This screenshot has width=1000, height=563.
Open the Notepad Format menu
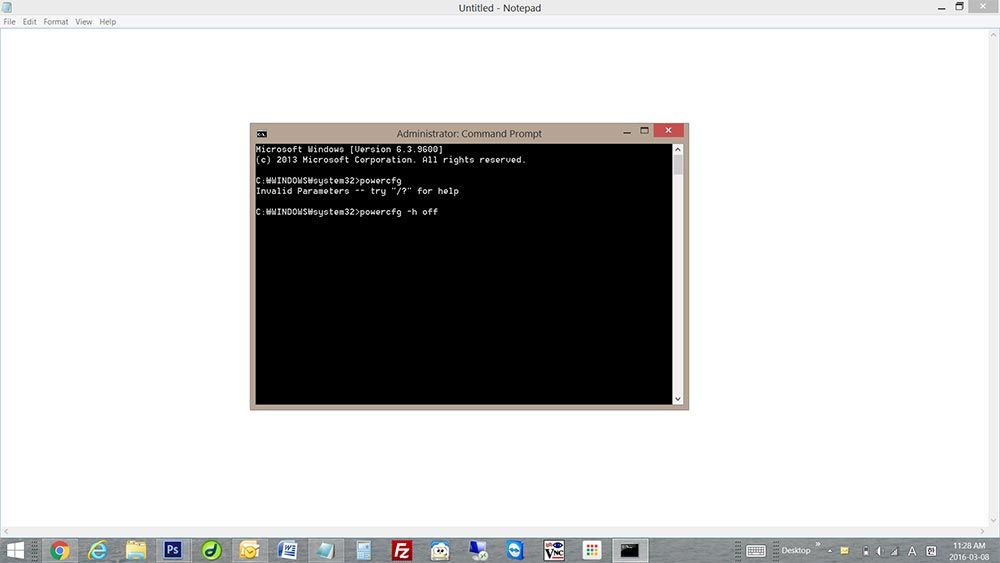point(55,22)
